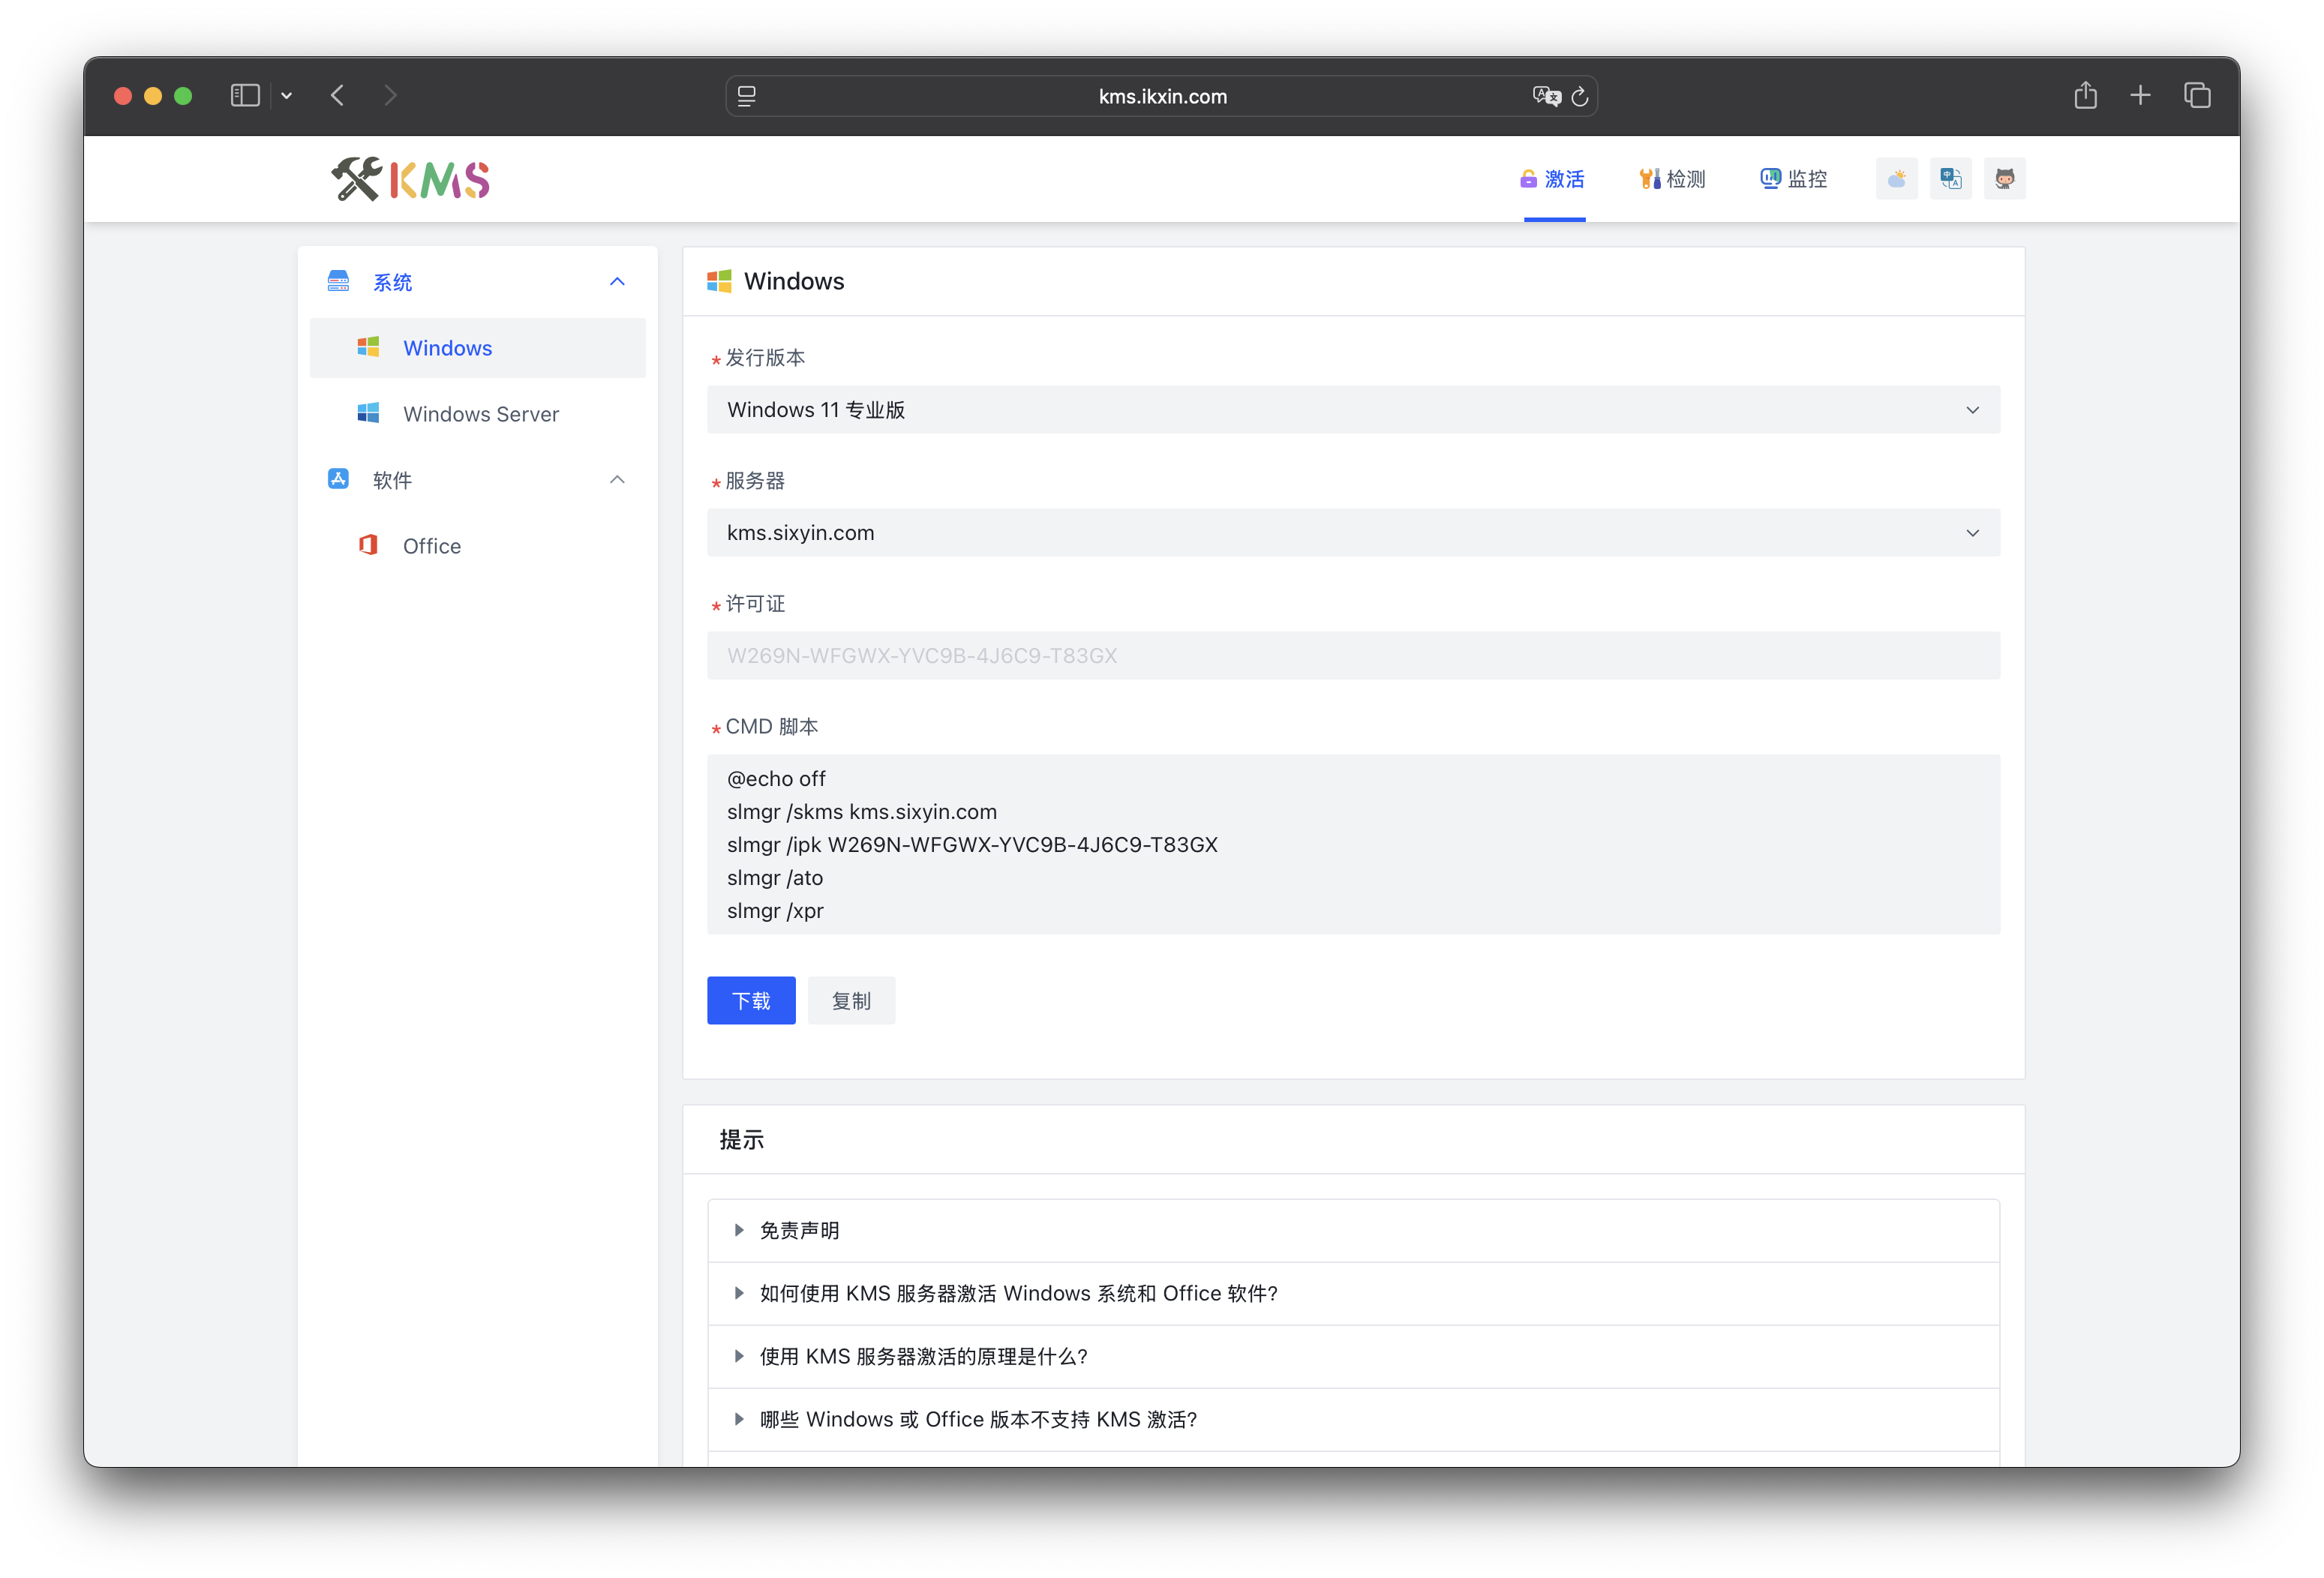
Task: Collapse the 系统 sidebar section chevron
Action: coord(617,282)
